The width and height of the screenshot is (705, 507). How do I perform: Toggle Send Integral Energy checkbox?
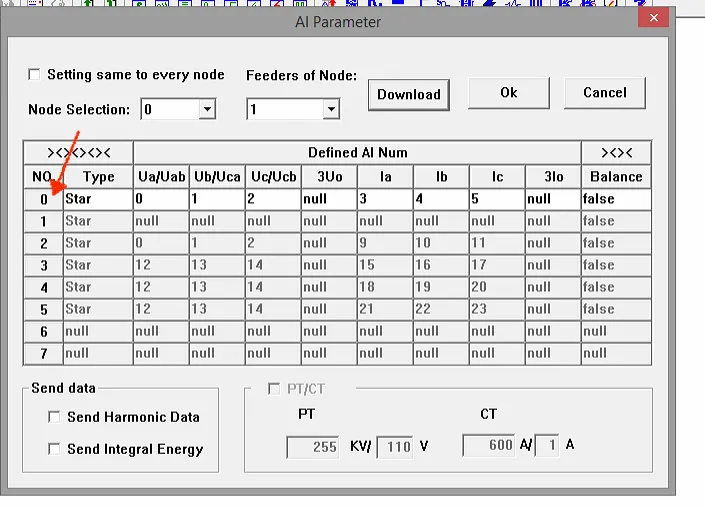click(54, 449)
